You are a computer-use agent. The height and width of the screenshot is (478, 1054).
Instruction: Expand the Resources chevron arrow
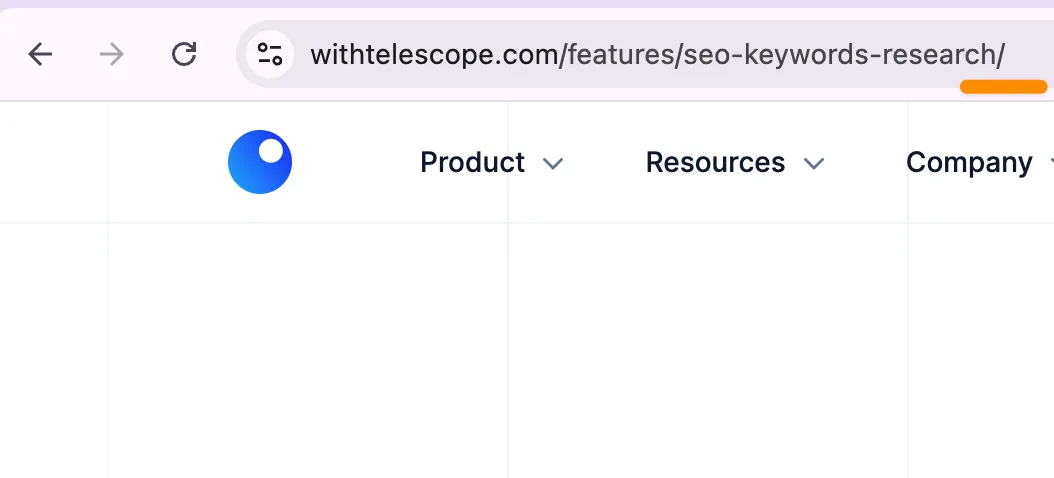point(814,163)
